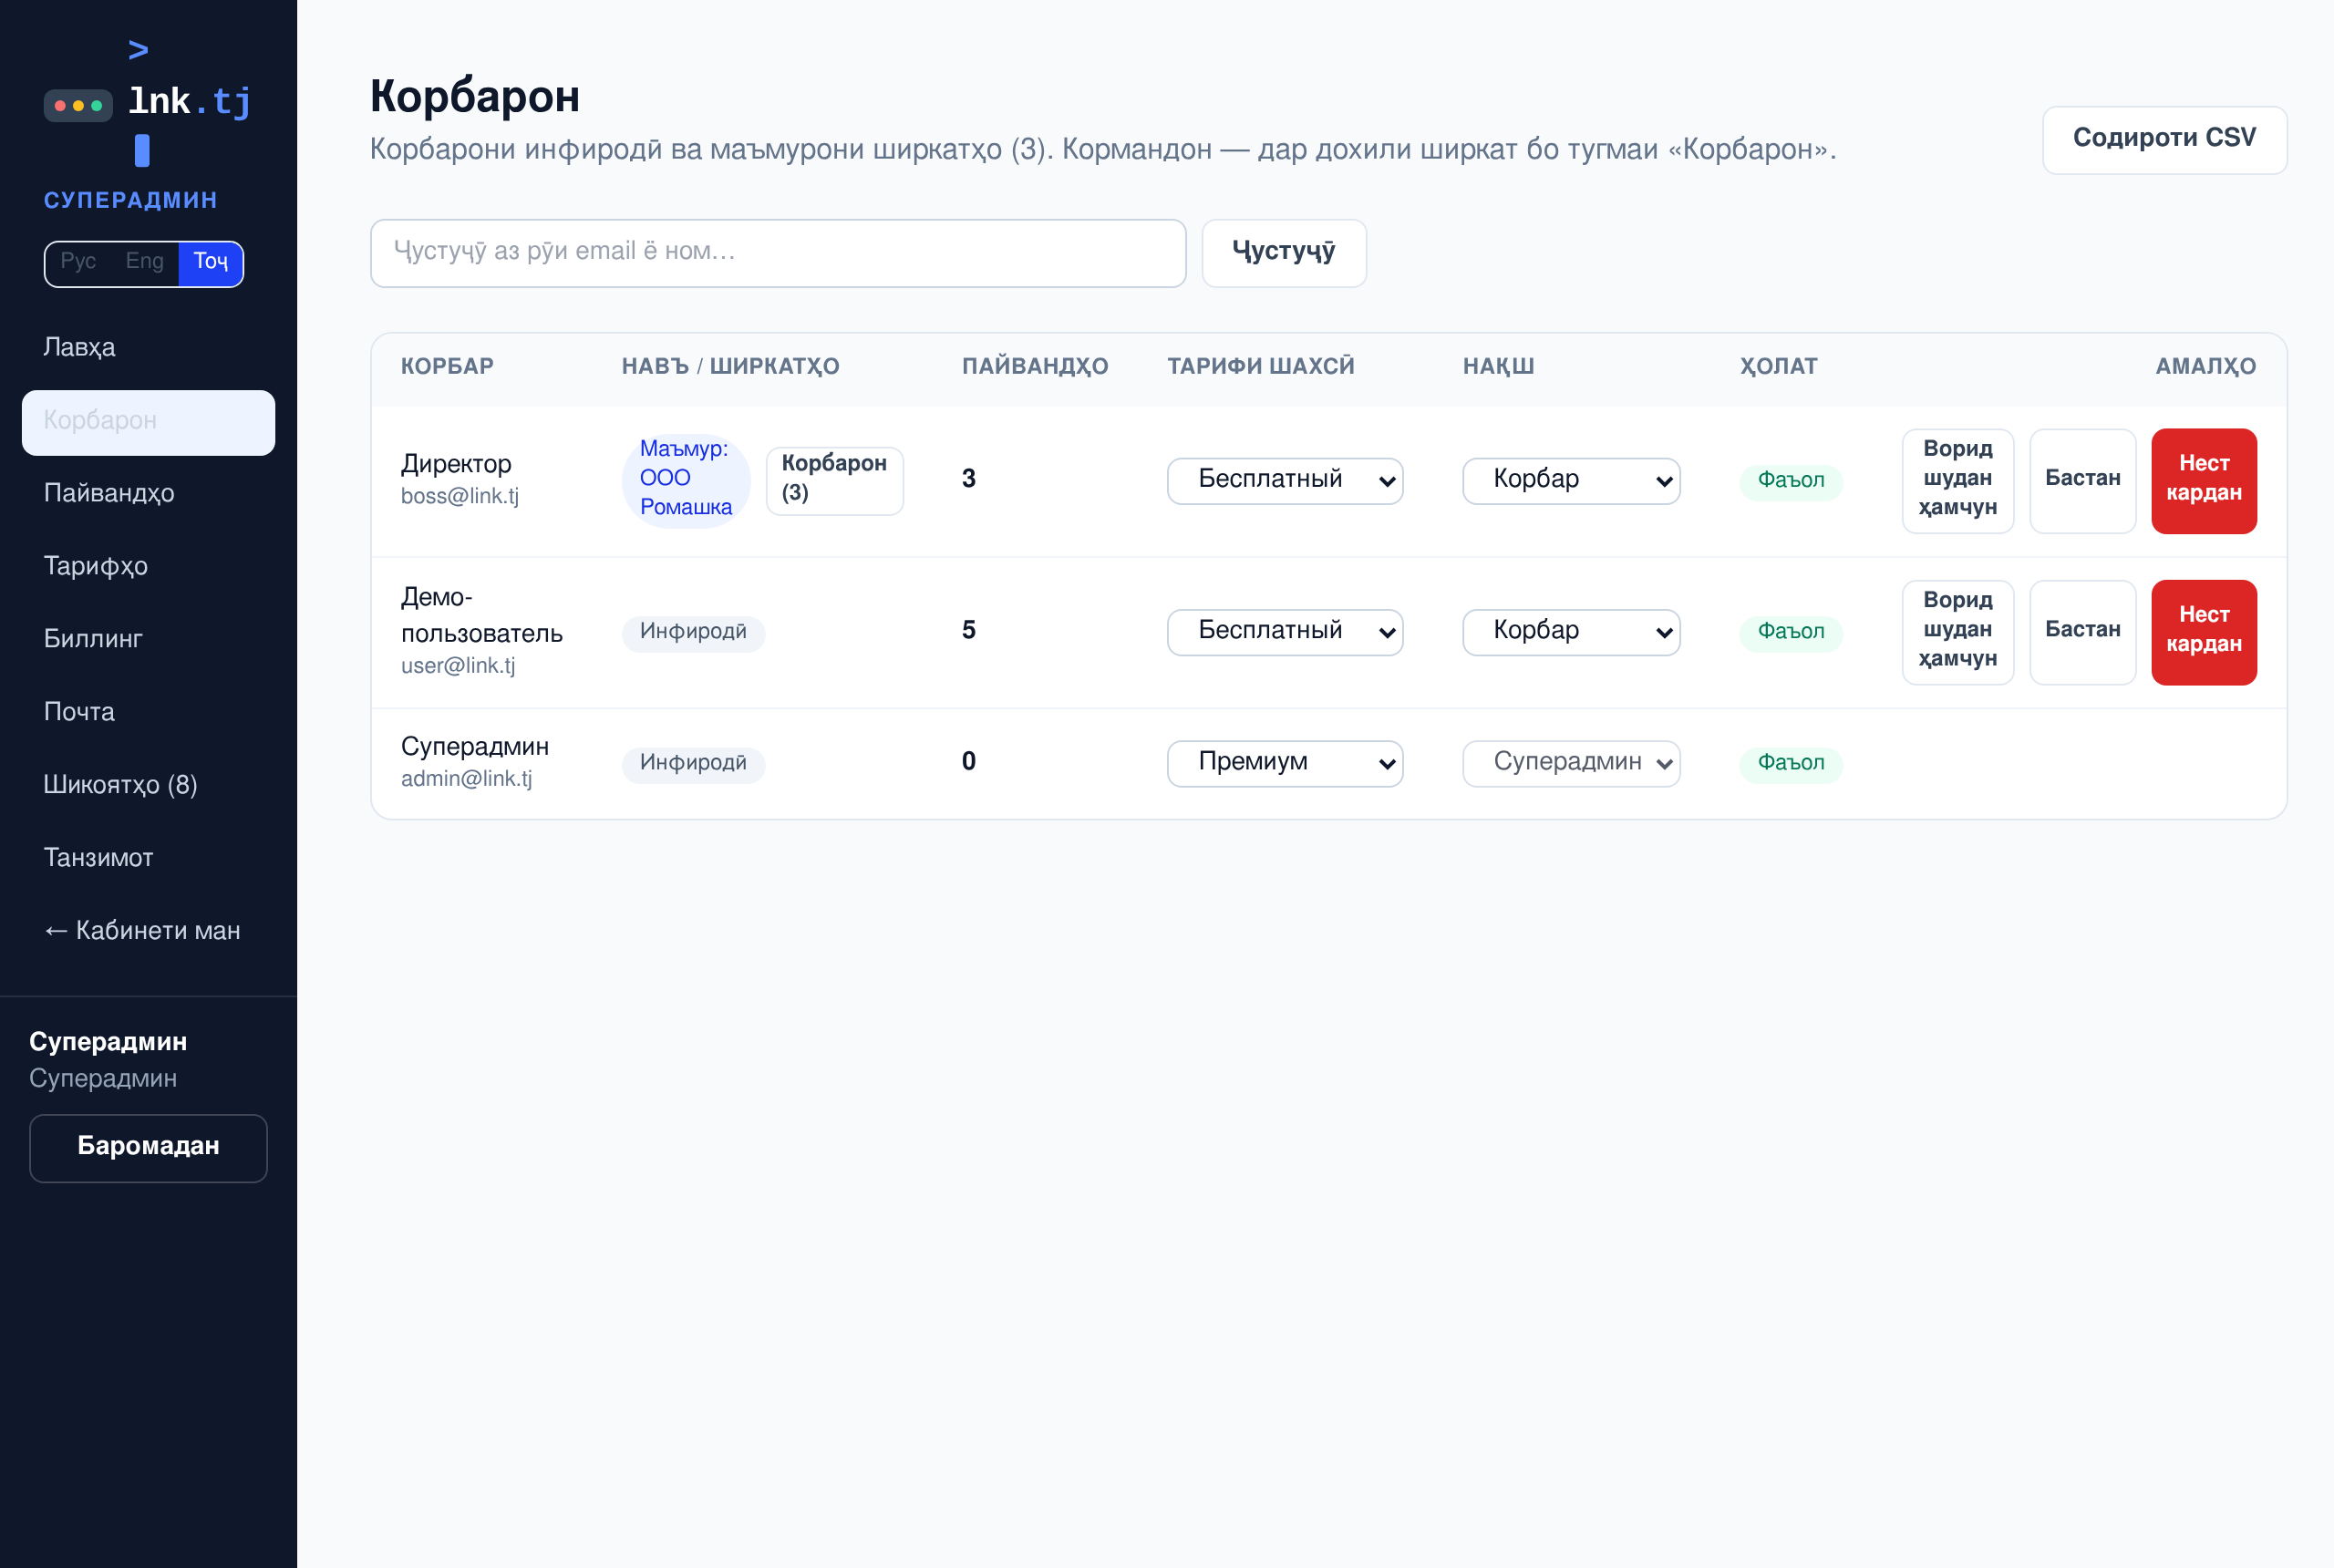Viewport: 2334px width, 1568px height.
Task: Click the Инфиродӣ badge for Демо-пользователь
Action: (693, 632)
